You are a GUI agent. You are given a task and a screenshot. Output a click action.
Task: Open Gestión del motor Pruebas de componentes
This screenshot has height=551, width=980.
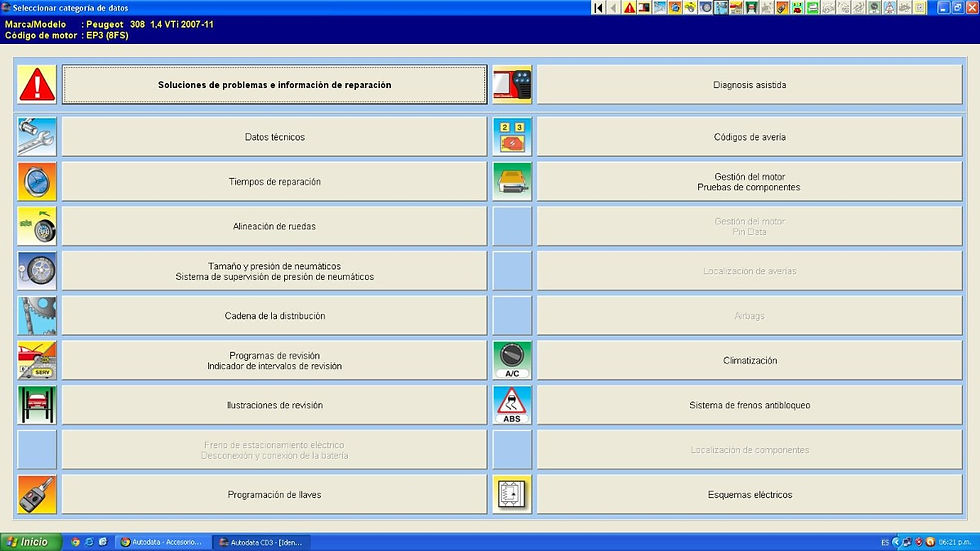coord(749,182)
